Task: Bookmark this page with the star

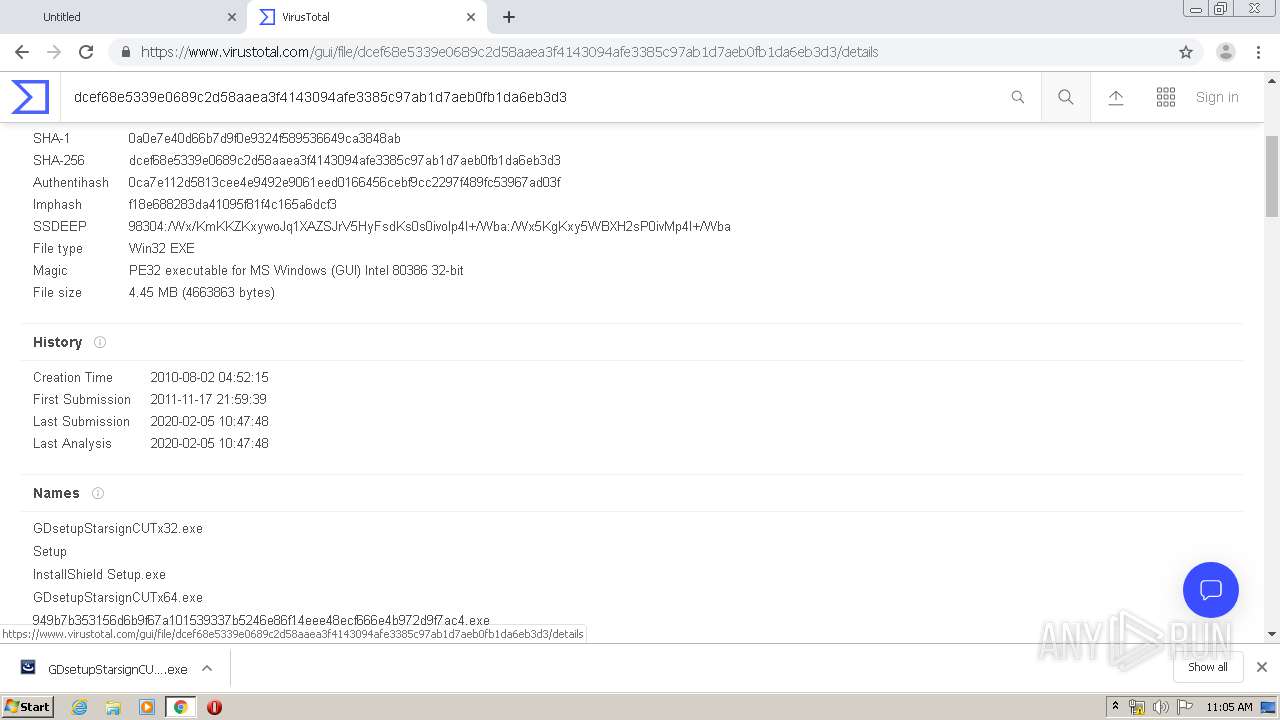Action: (1186, 52)
